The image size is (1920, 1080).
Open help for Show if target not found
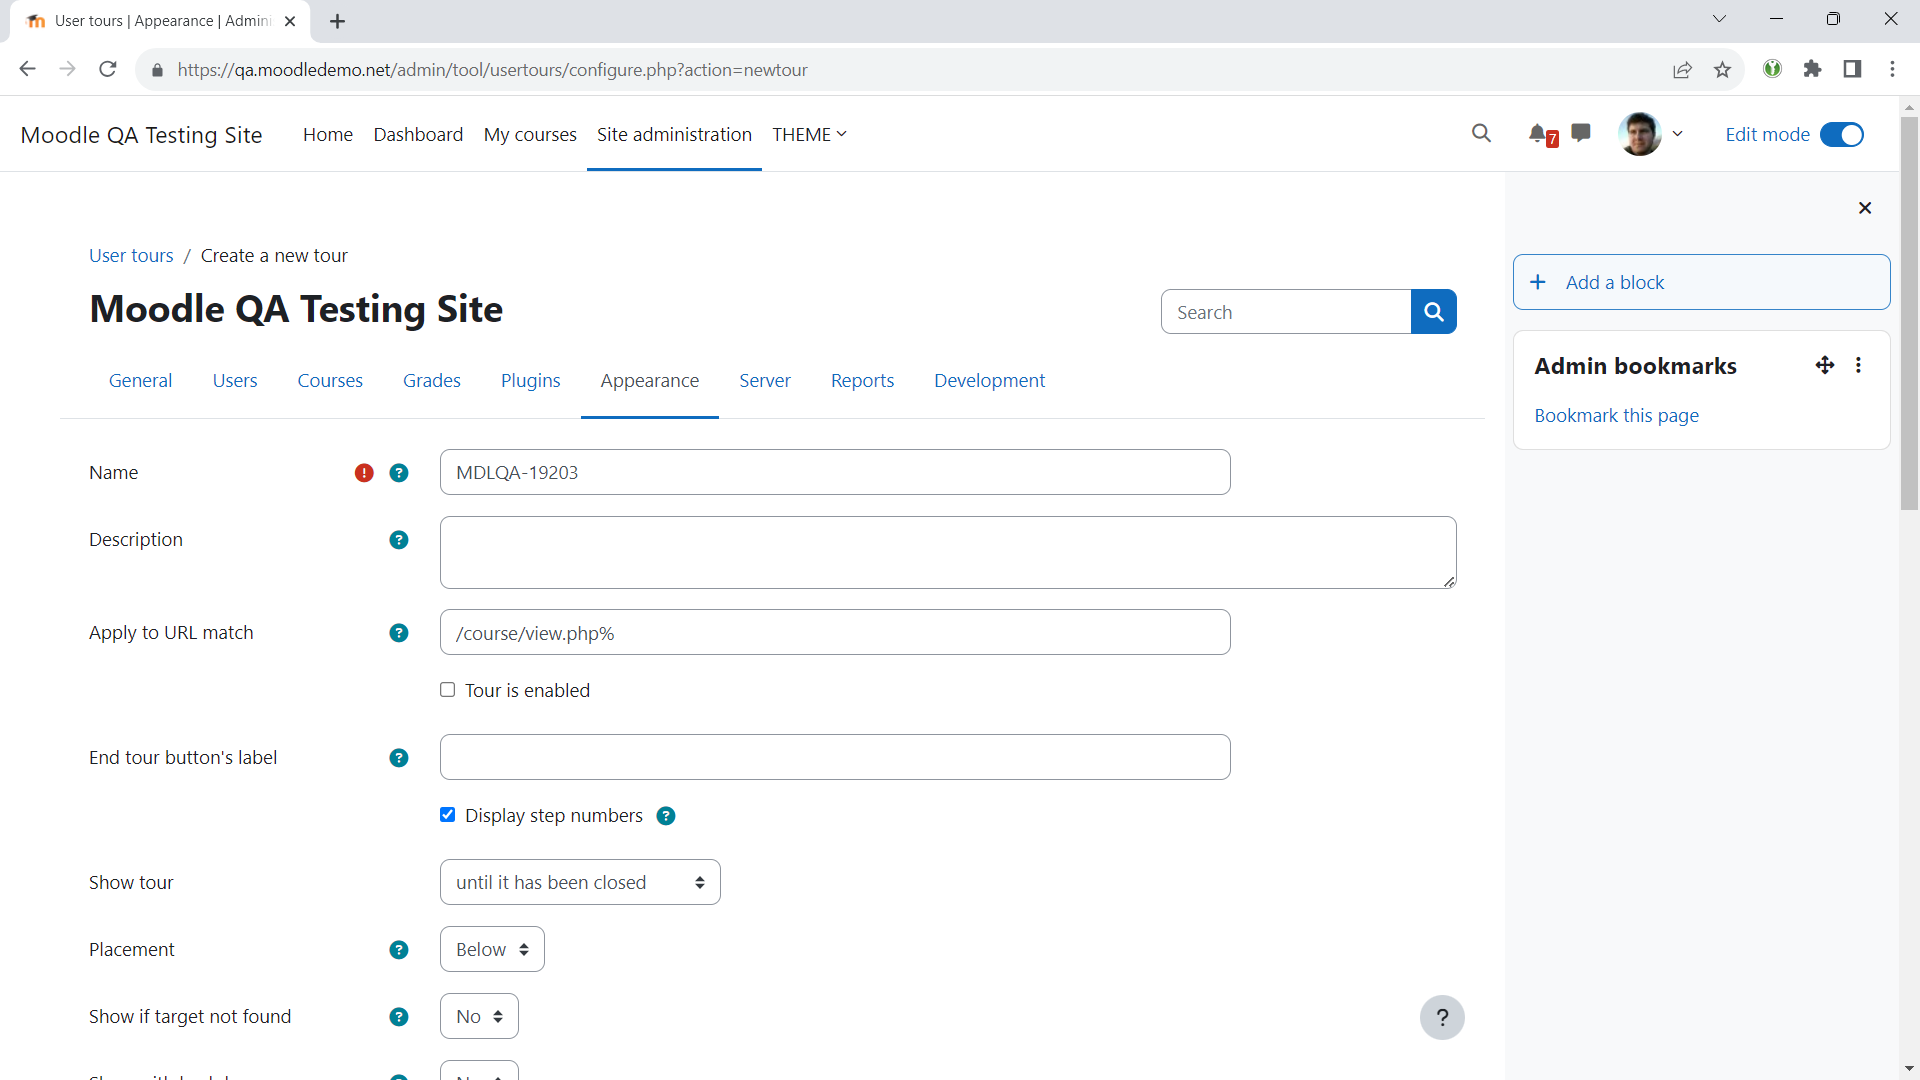click(x=399, y=1017)
